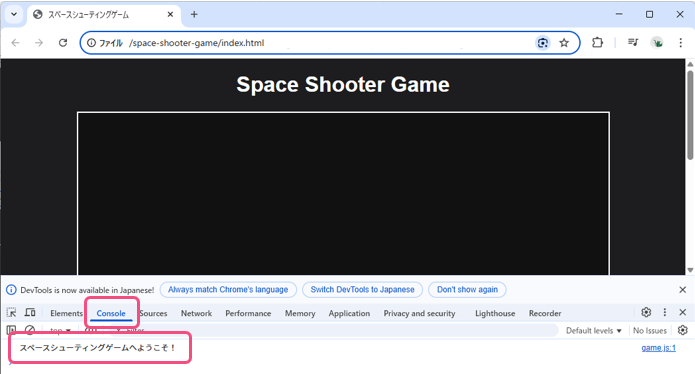The image size is (695, 374).
Task: Switch to the Recorder tab
Action: click(545, 313)
